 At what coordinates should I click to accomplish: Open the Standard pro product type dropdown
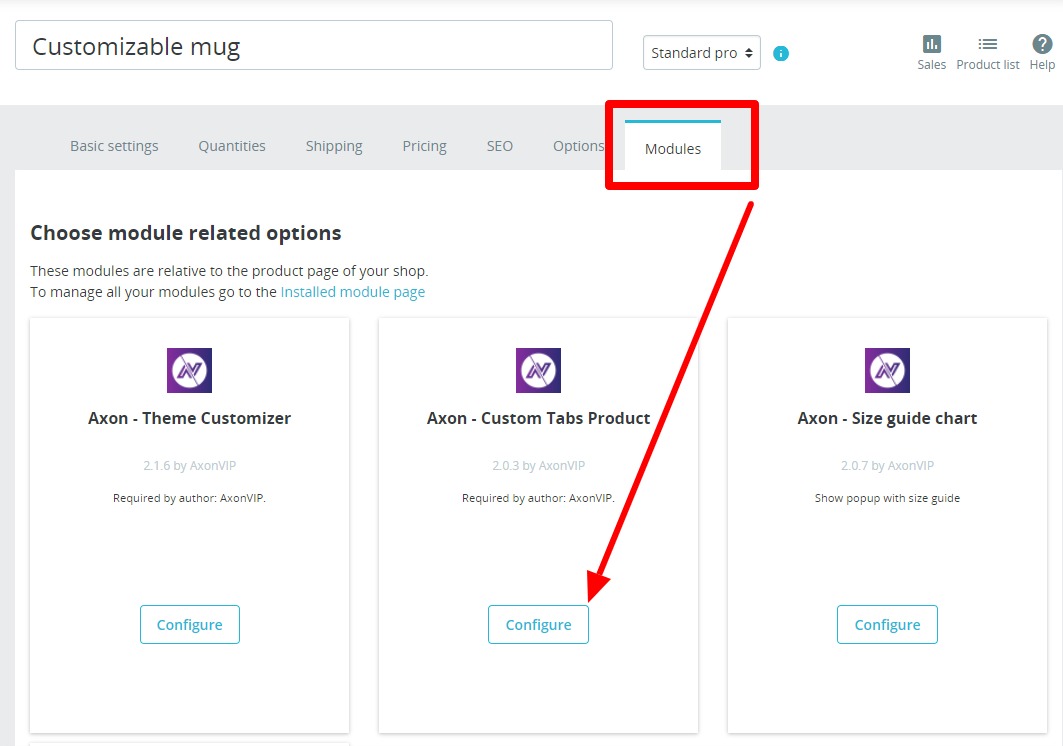point(695,52)
